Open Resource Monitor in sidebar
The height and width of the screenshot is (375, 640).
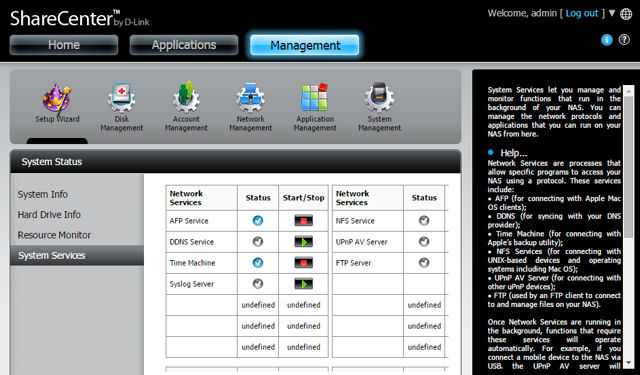[x=54, y=235]
